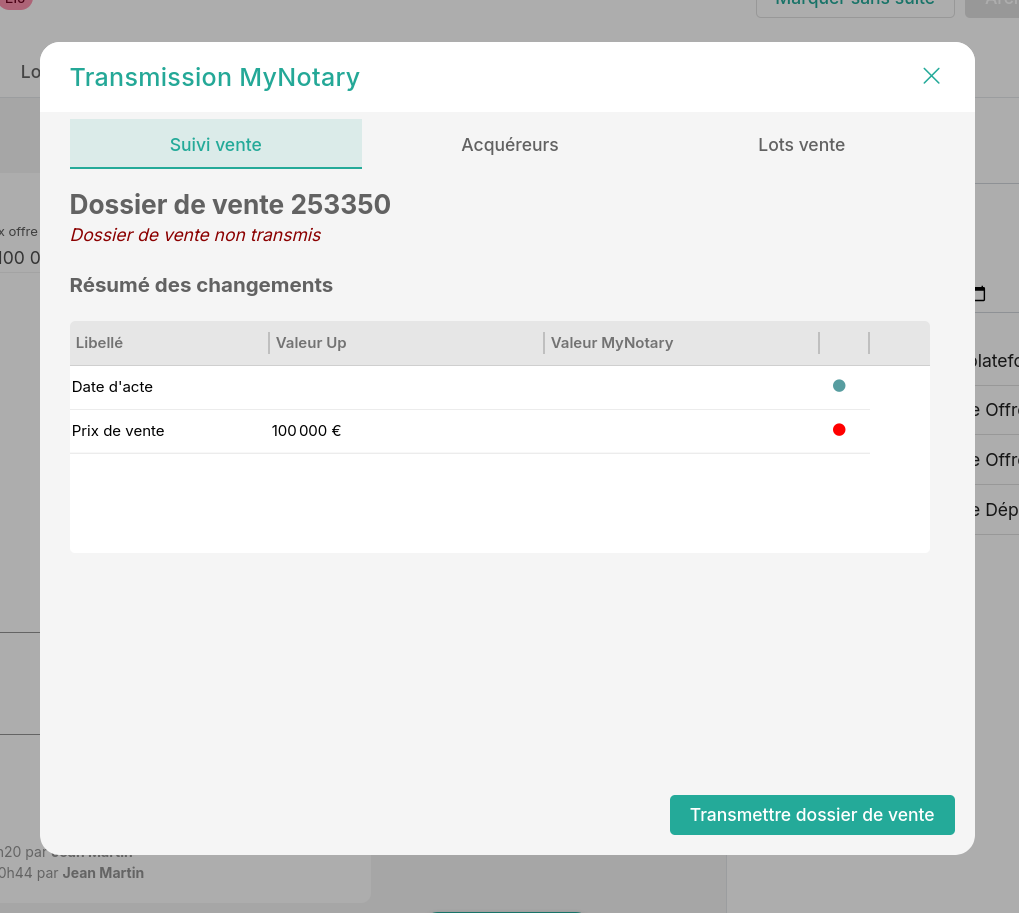Click Marquer sans suite button behind dialog
Image resolution: width=1019 pixels, height=913 pixels.
855,5
